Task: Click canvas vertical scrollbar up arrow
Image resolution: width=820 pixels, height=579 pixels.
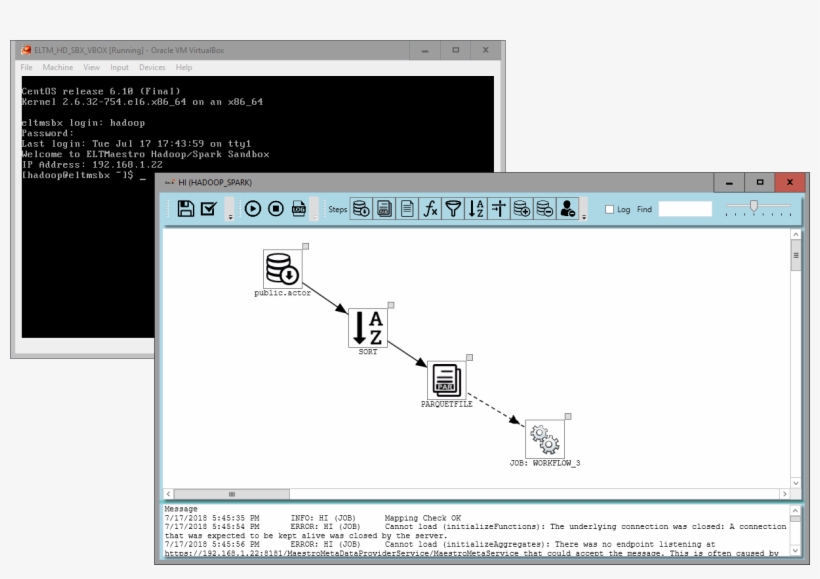Action: pos(796,235)
